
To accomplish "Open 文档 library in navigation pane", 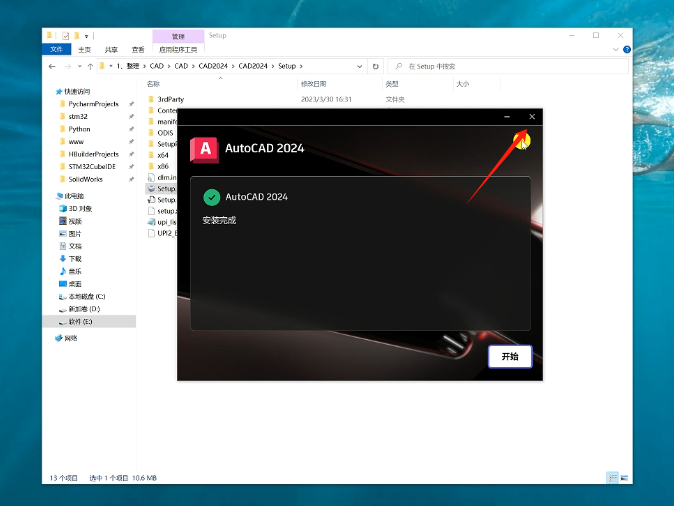I will pos(75,246).
